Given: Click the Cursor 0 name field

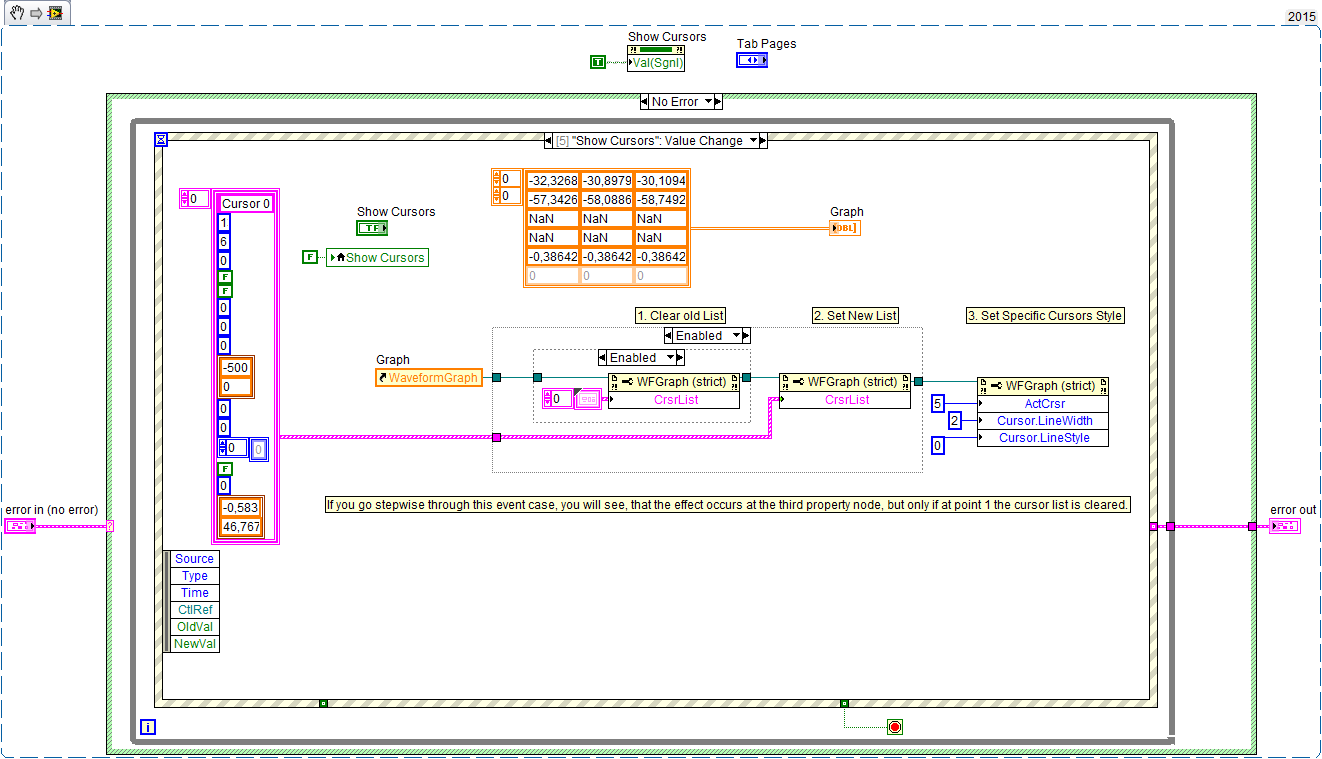Looking at the screenshot, I should pos(245,203).
